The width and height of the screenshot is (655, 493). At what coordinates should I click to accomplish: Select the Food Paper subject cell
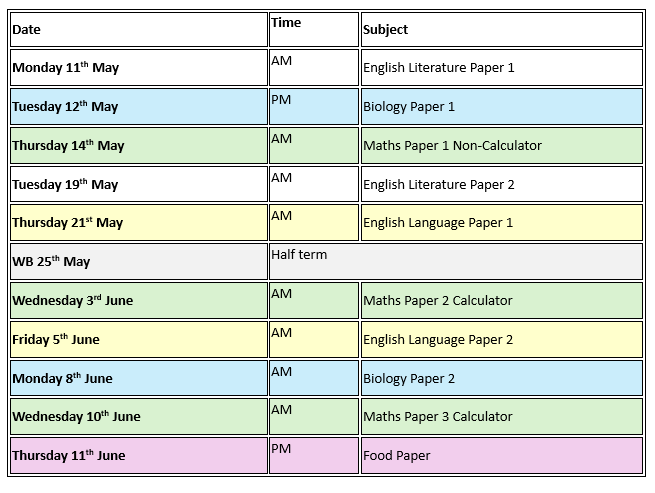500,455
